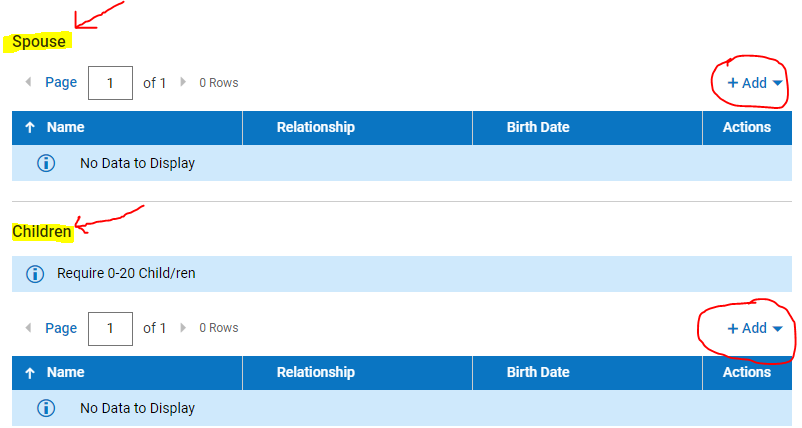
Task: Click info icon in Children No Data row
Action: [x=46, y=408]
